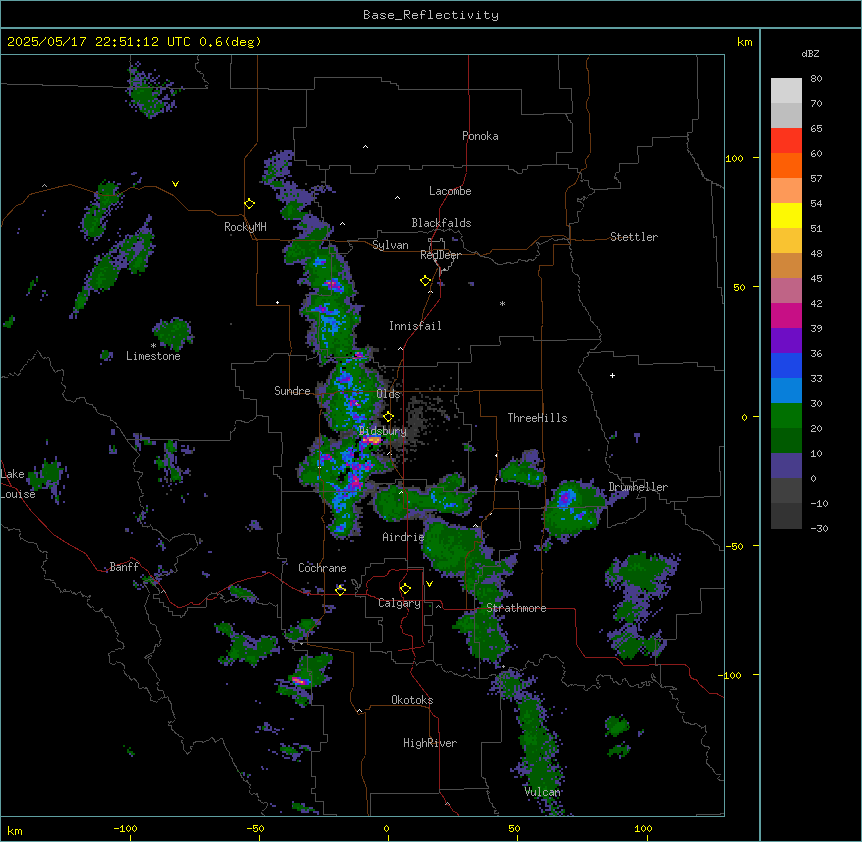
Task: Click the Limestone label
Action: (153, 356)
